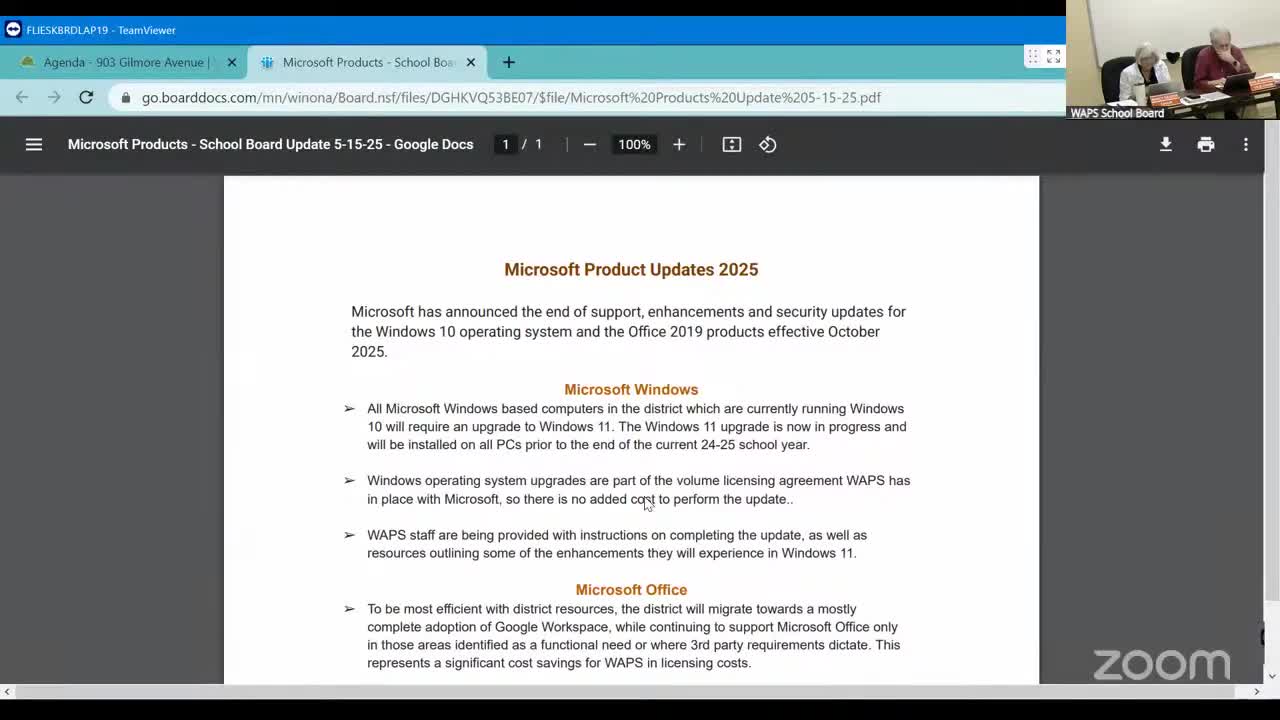1280x720 pixels.
Task: Print the Microsoft Products document
Action: point(1206,144)
